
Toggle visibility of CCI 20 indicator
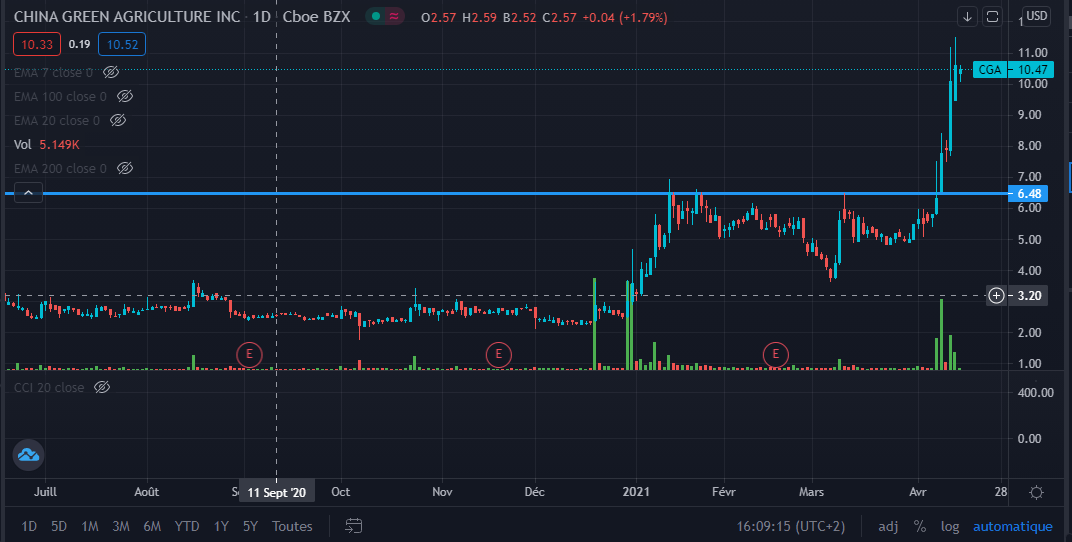coord(102,388)
